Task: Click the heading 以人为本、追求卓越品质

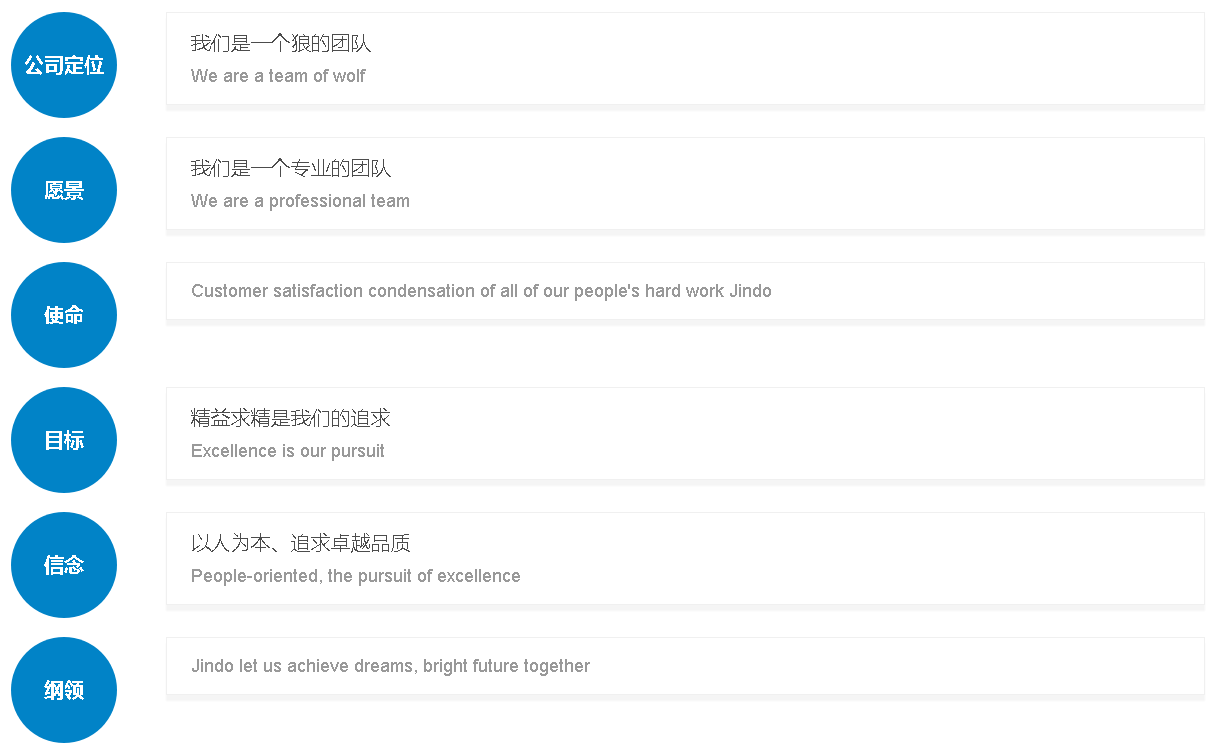Action: 301,544
